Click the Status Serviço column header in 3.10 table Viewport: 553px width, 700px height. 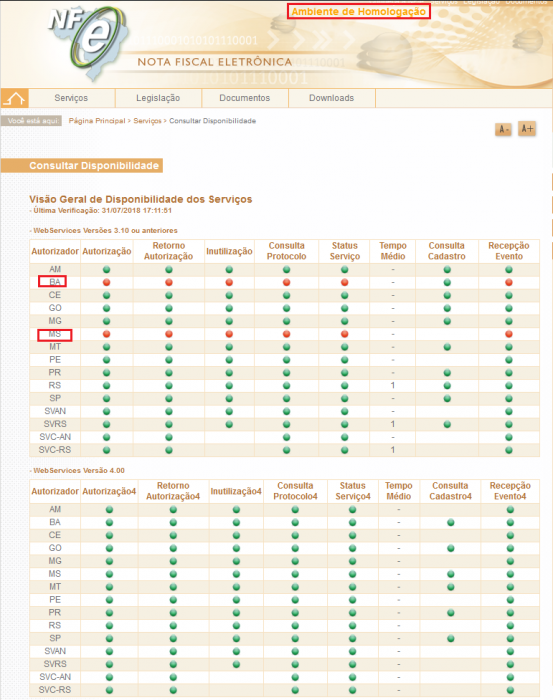[x=345, y=251]
